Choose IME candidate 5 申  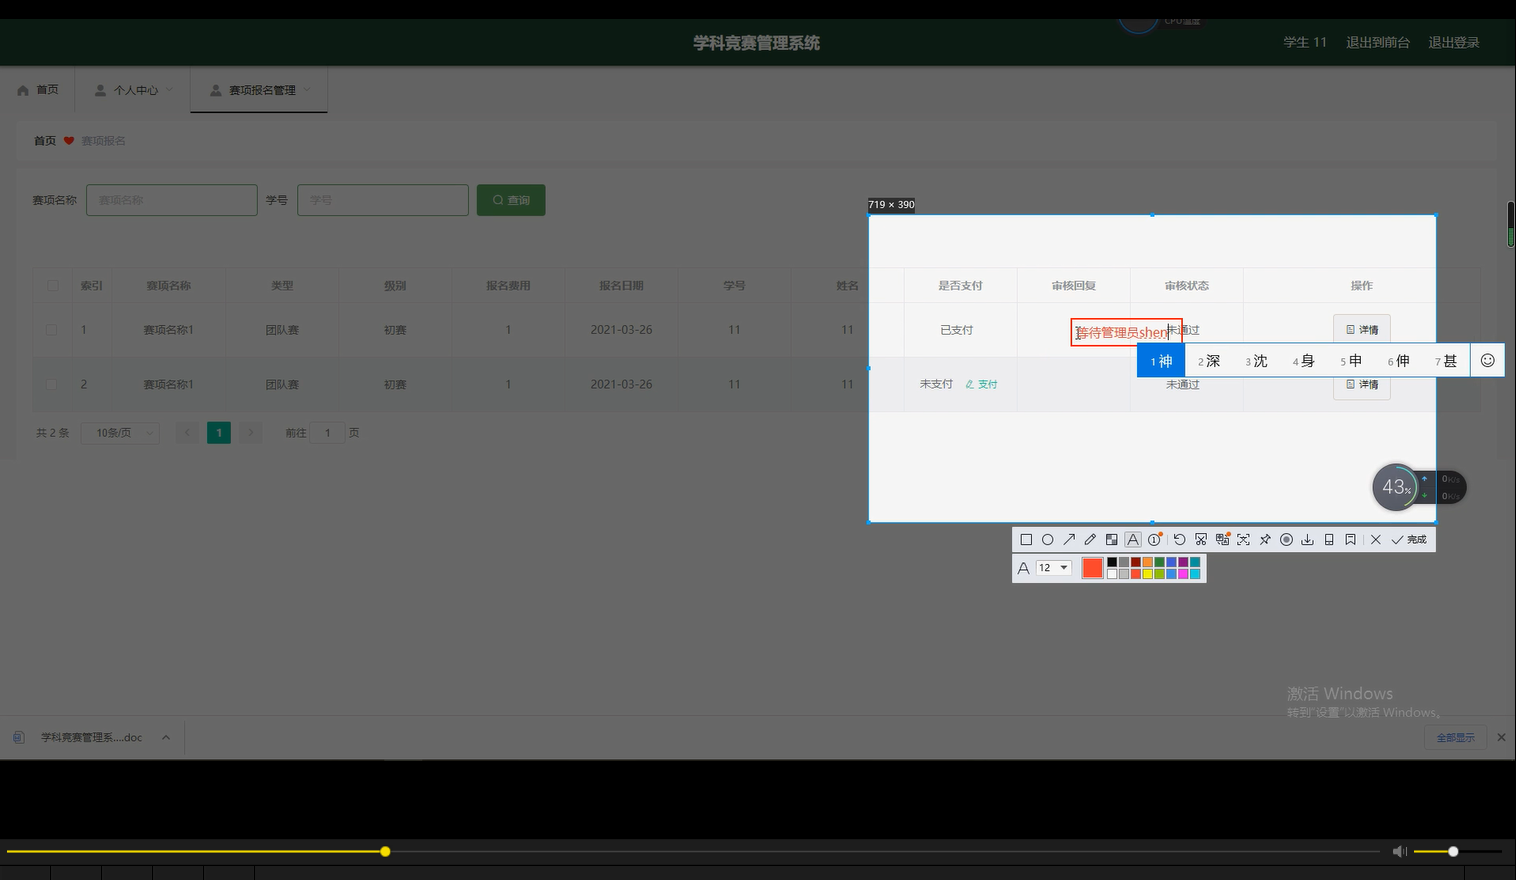tap(1351, 361)
